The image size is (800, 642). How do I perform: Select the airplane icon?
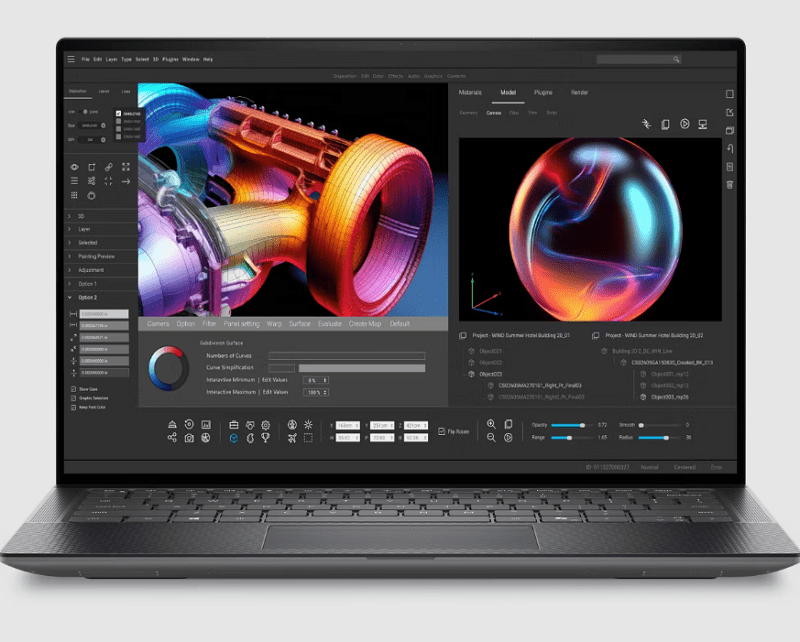tap(292, 438)
